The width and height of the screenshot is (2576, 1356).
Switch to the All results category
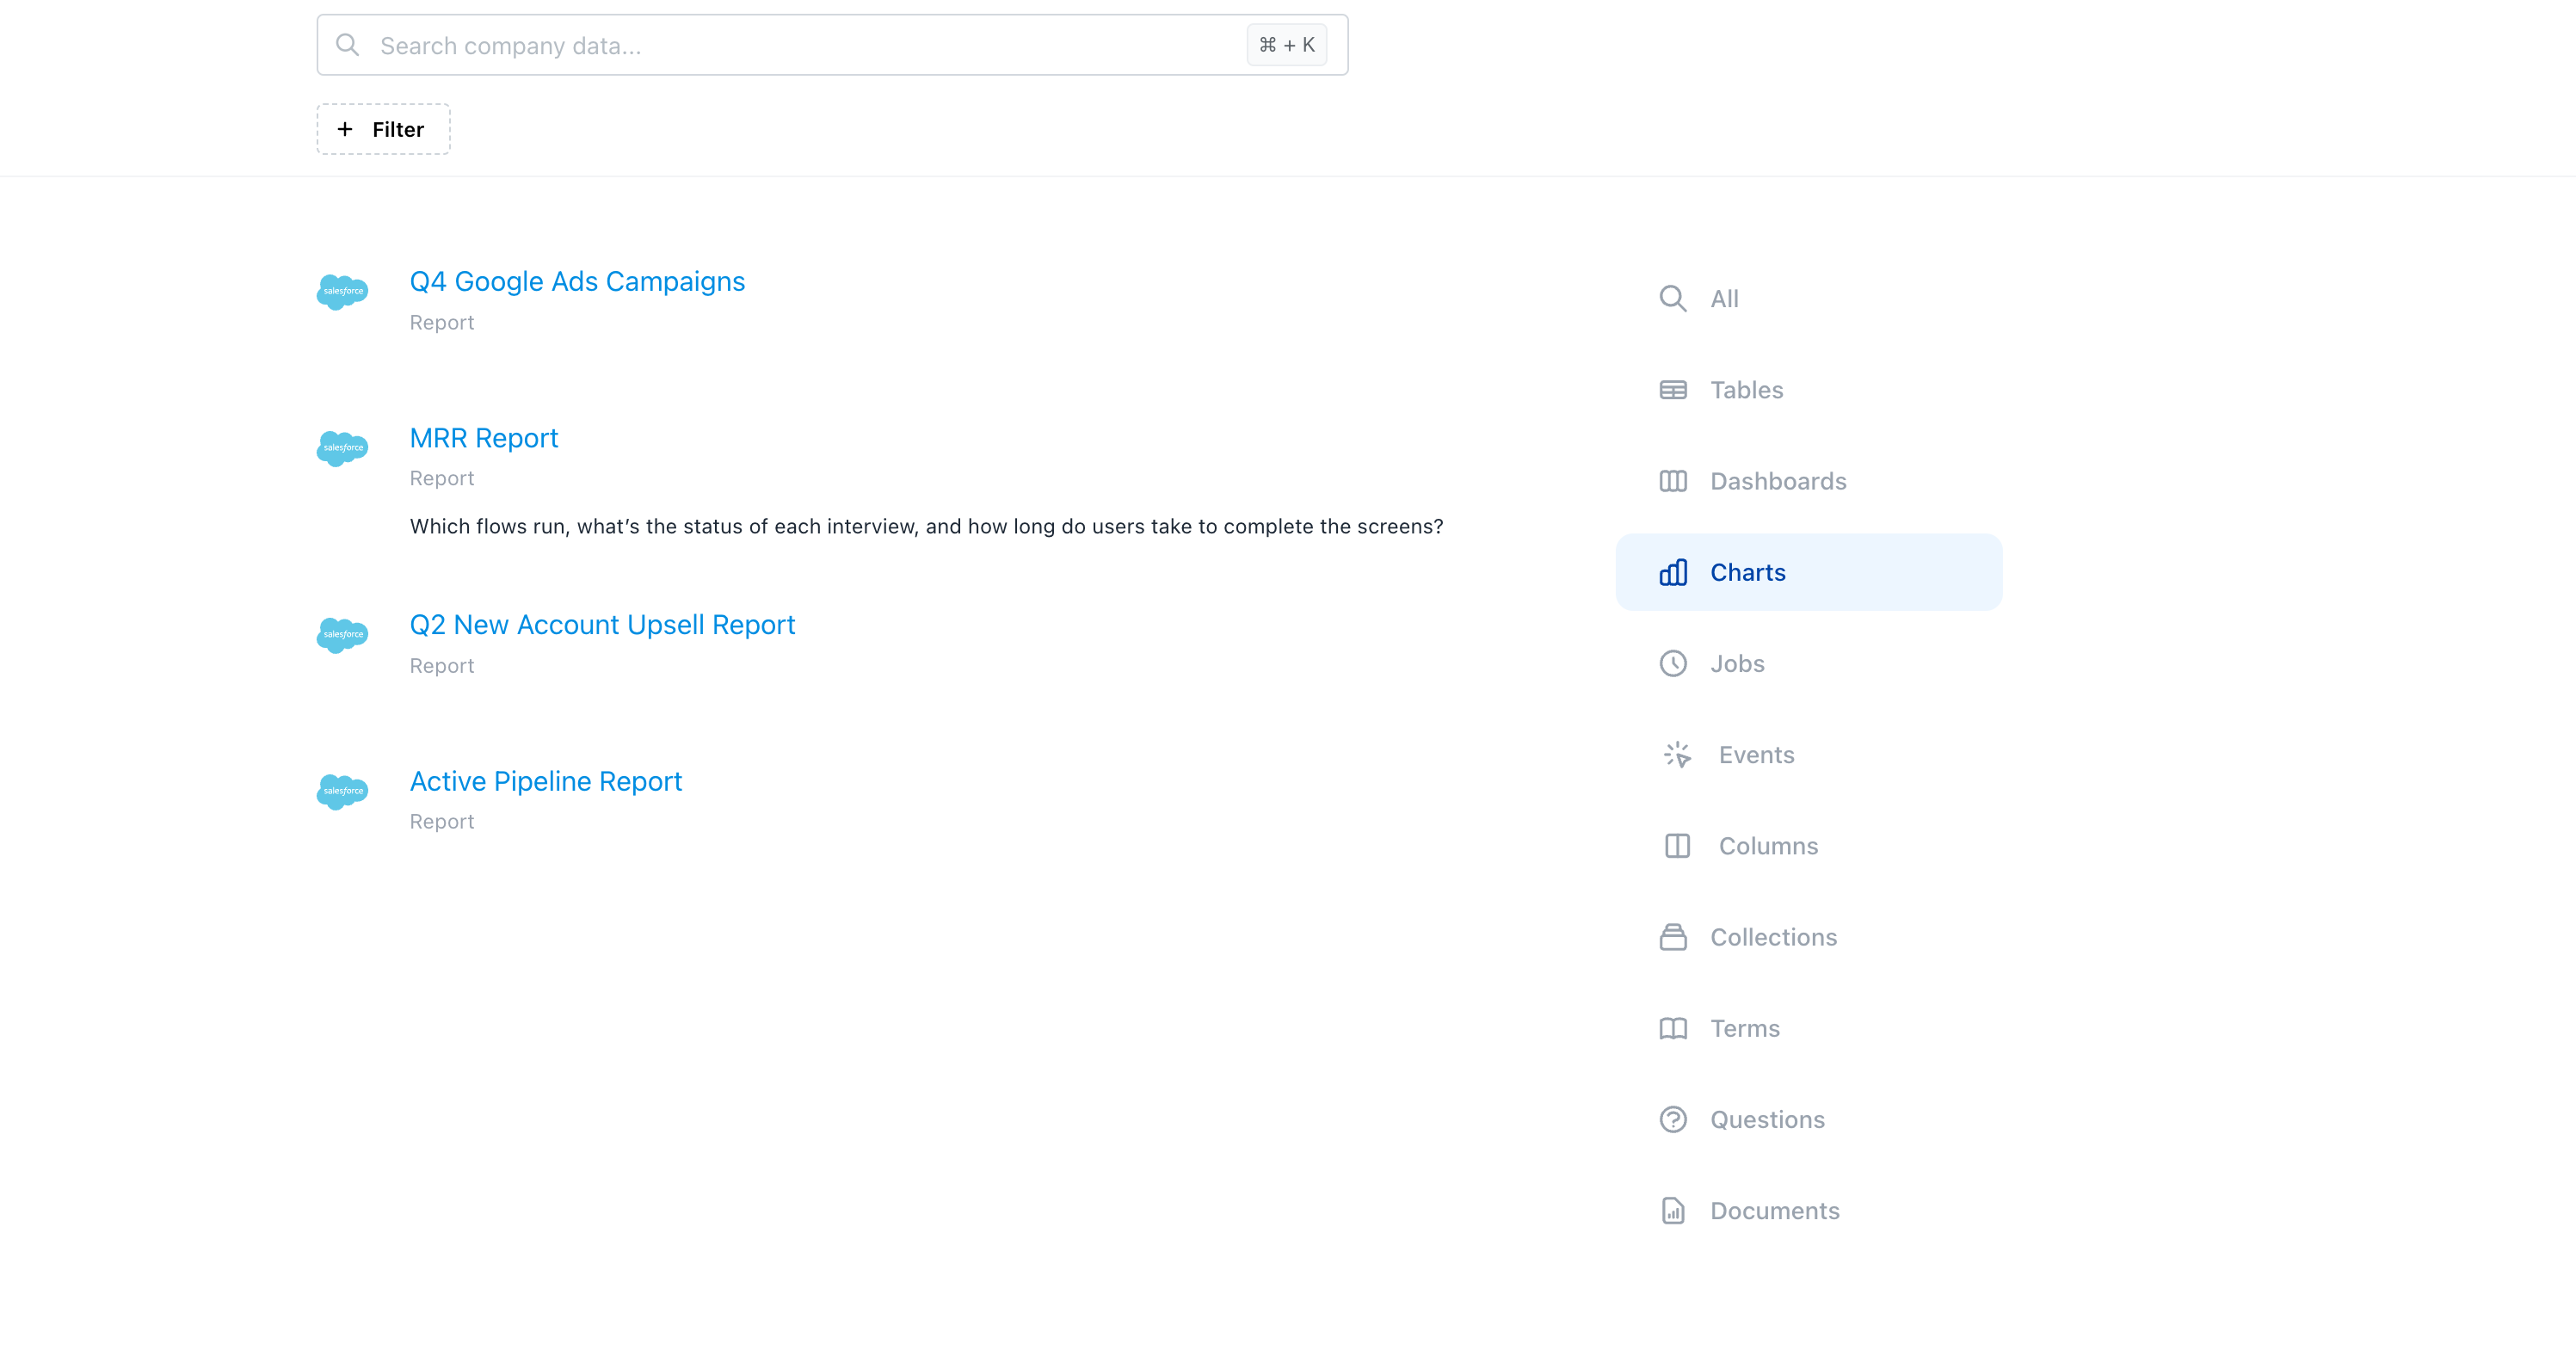pyautogui.click(x=1723, y=299)
